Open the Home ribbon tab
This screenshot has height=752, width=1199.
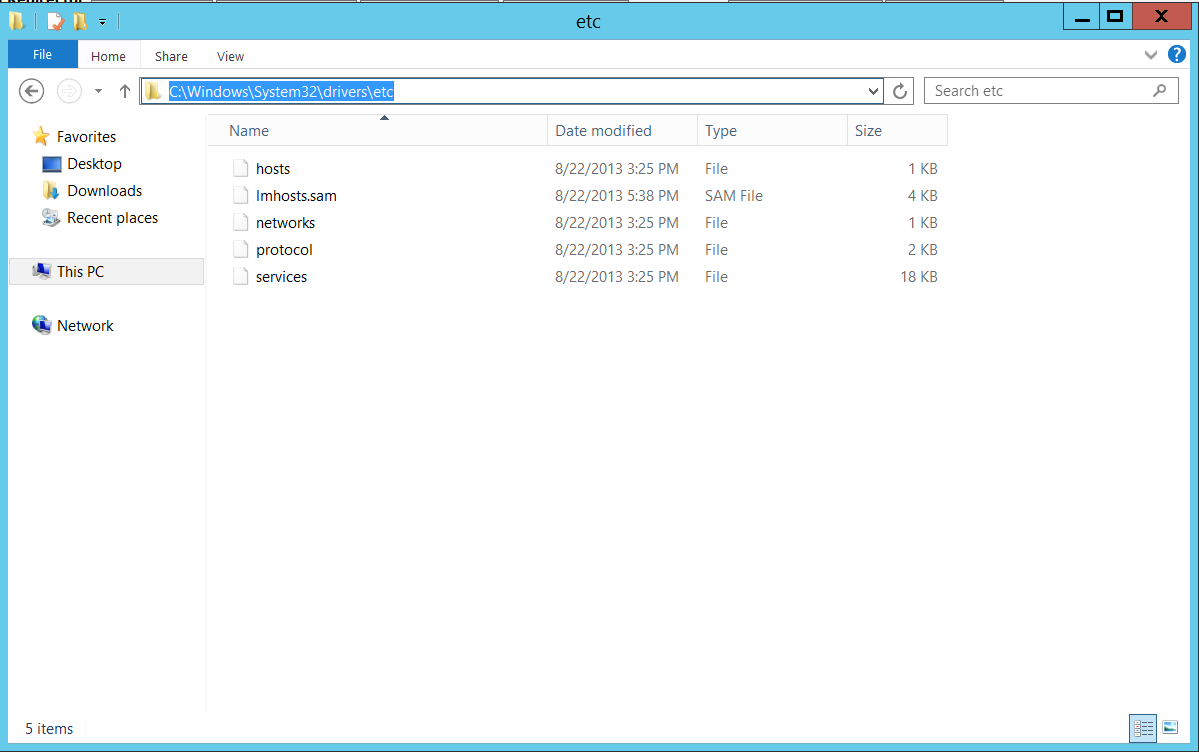pos(108,56)
